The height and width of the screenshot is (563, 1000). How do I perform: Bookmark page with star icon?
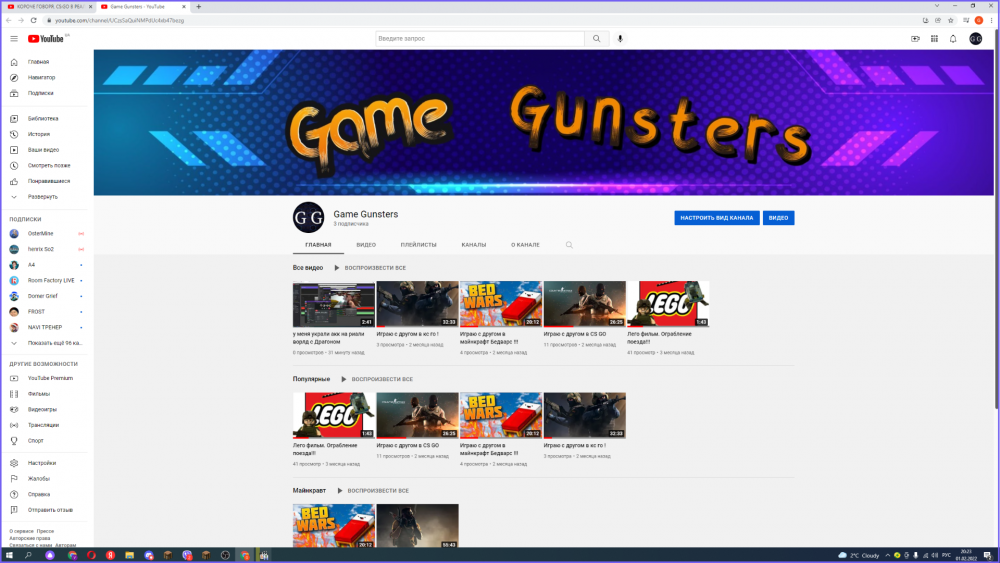click(x=950, y=20)
